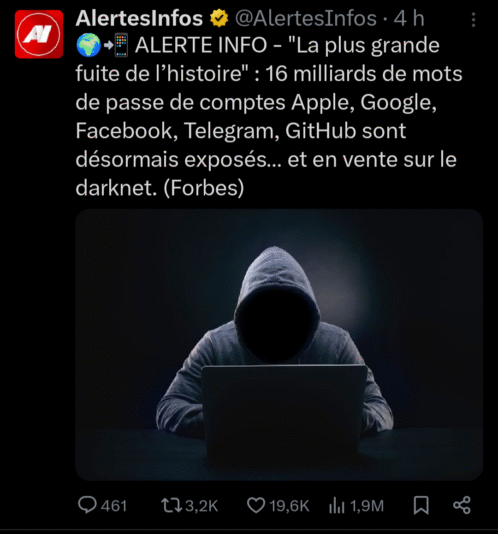The width and height of the screenshot is (498, 534).
Task: Open the three-dot more options menu
Action: 473,20
